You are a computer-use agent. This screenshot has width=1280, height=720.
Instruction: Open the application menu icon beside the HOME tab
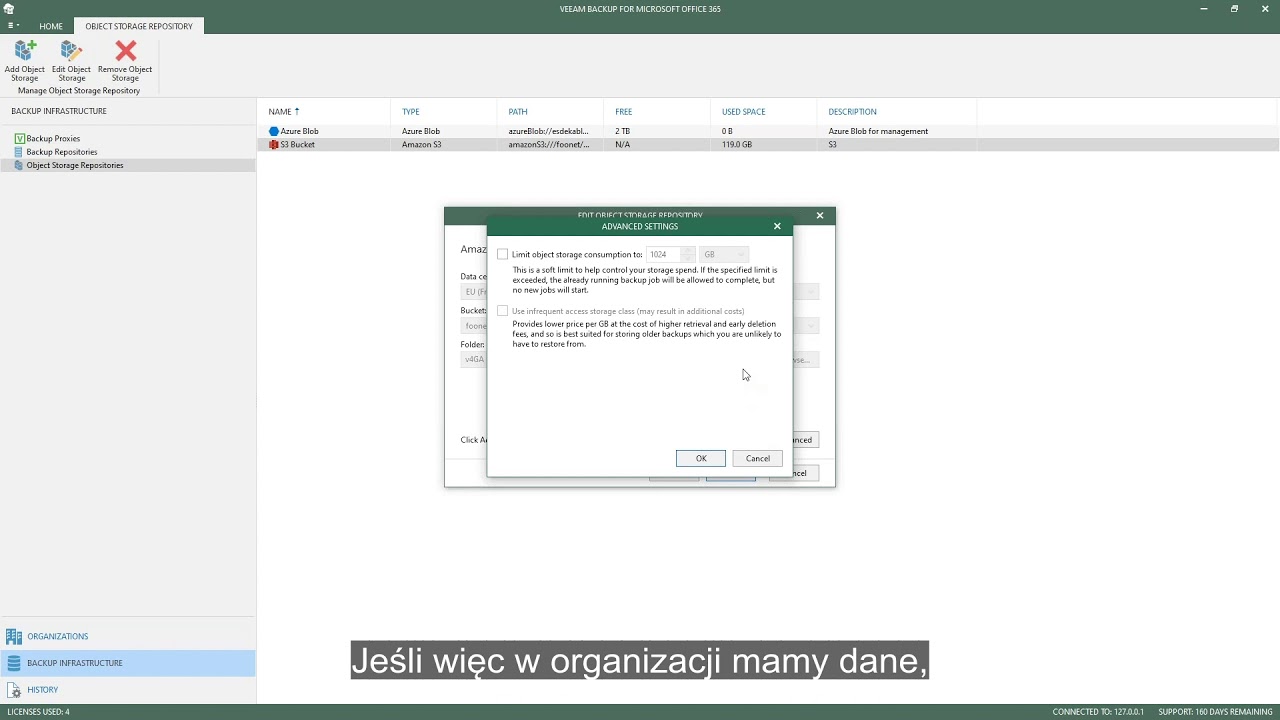pos(13,26)
